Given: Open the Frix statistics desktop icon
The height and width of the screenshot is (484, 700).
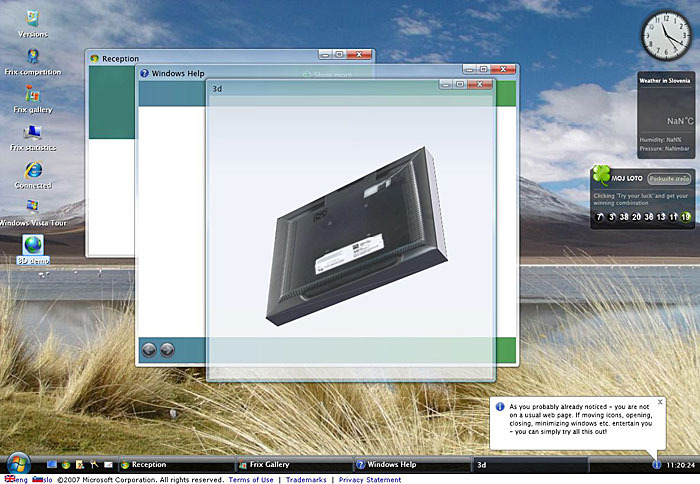Looking at the screenshot, I should [33, 138].
